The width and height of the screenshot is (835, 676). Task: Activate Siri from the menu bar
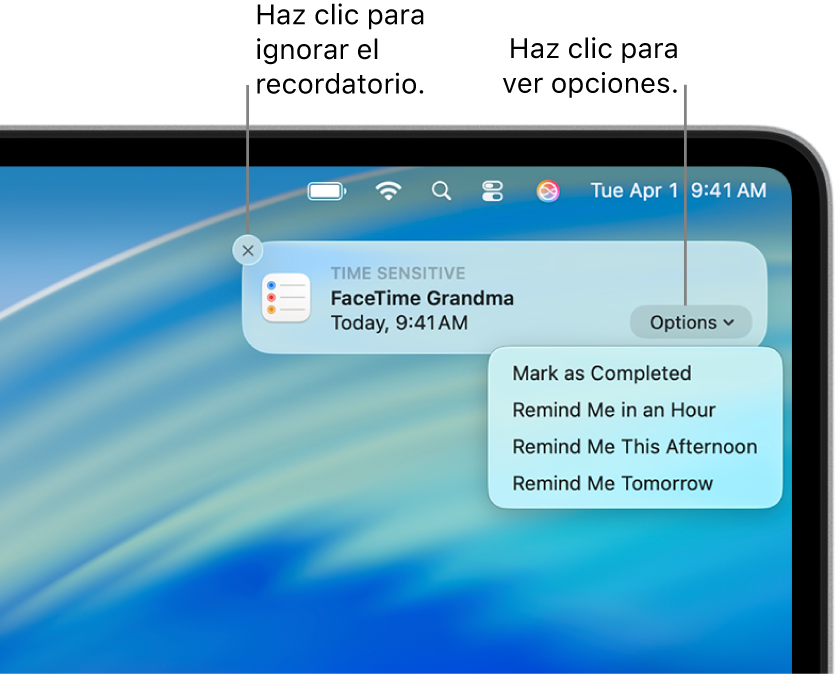click(x=547, y=190)
